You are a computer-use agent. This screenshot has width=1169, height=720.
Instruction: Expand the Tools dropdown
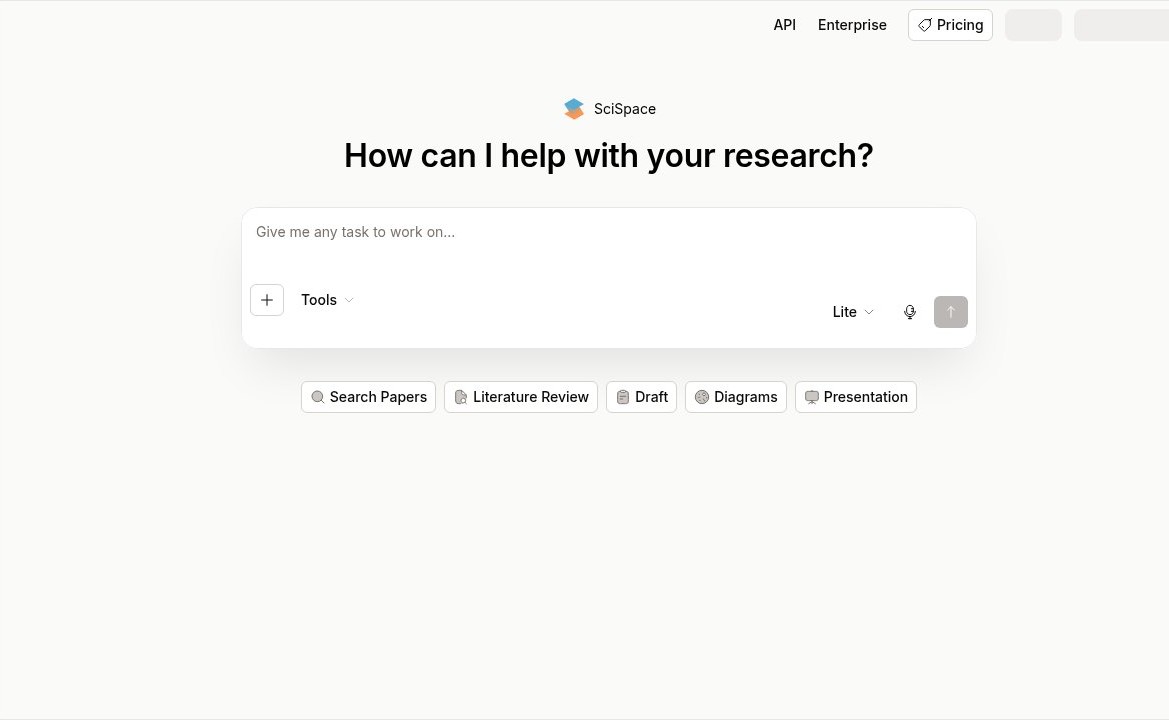pos(327,300)
